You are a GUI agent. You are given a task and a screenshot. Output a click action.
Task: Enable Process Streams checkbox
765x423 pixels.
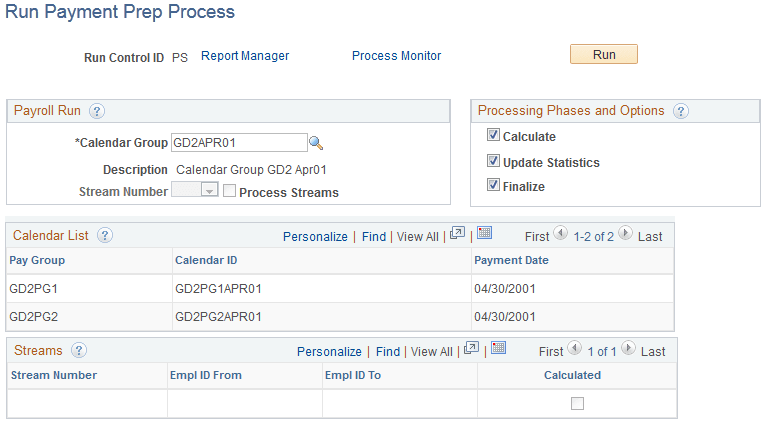click(230, 192)
